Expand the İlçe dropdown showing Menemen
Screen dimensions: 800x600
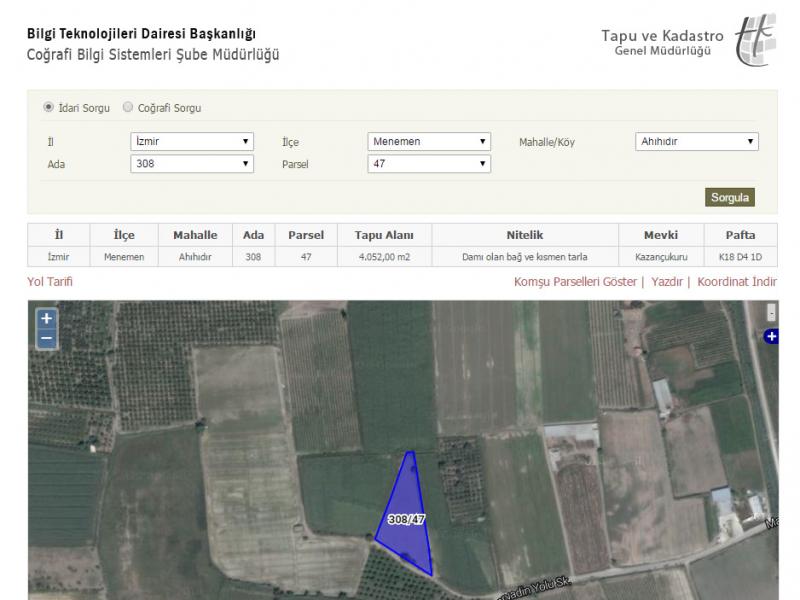429,142
